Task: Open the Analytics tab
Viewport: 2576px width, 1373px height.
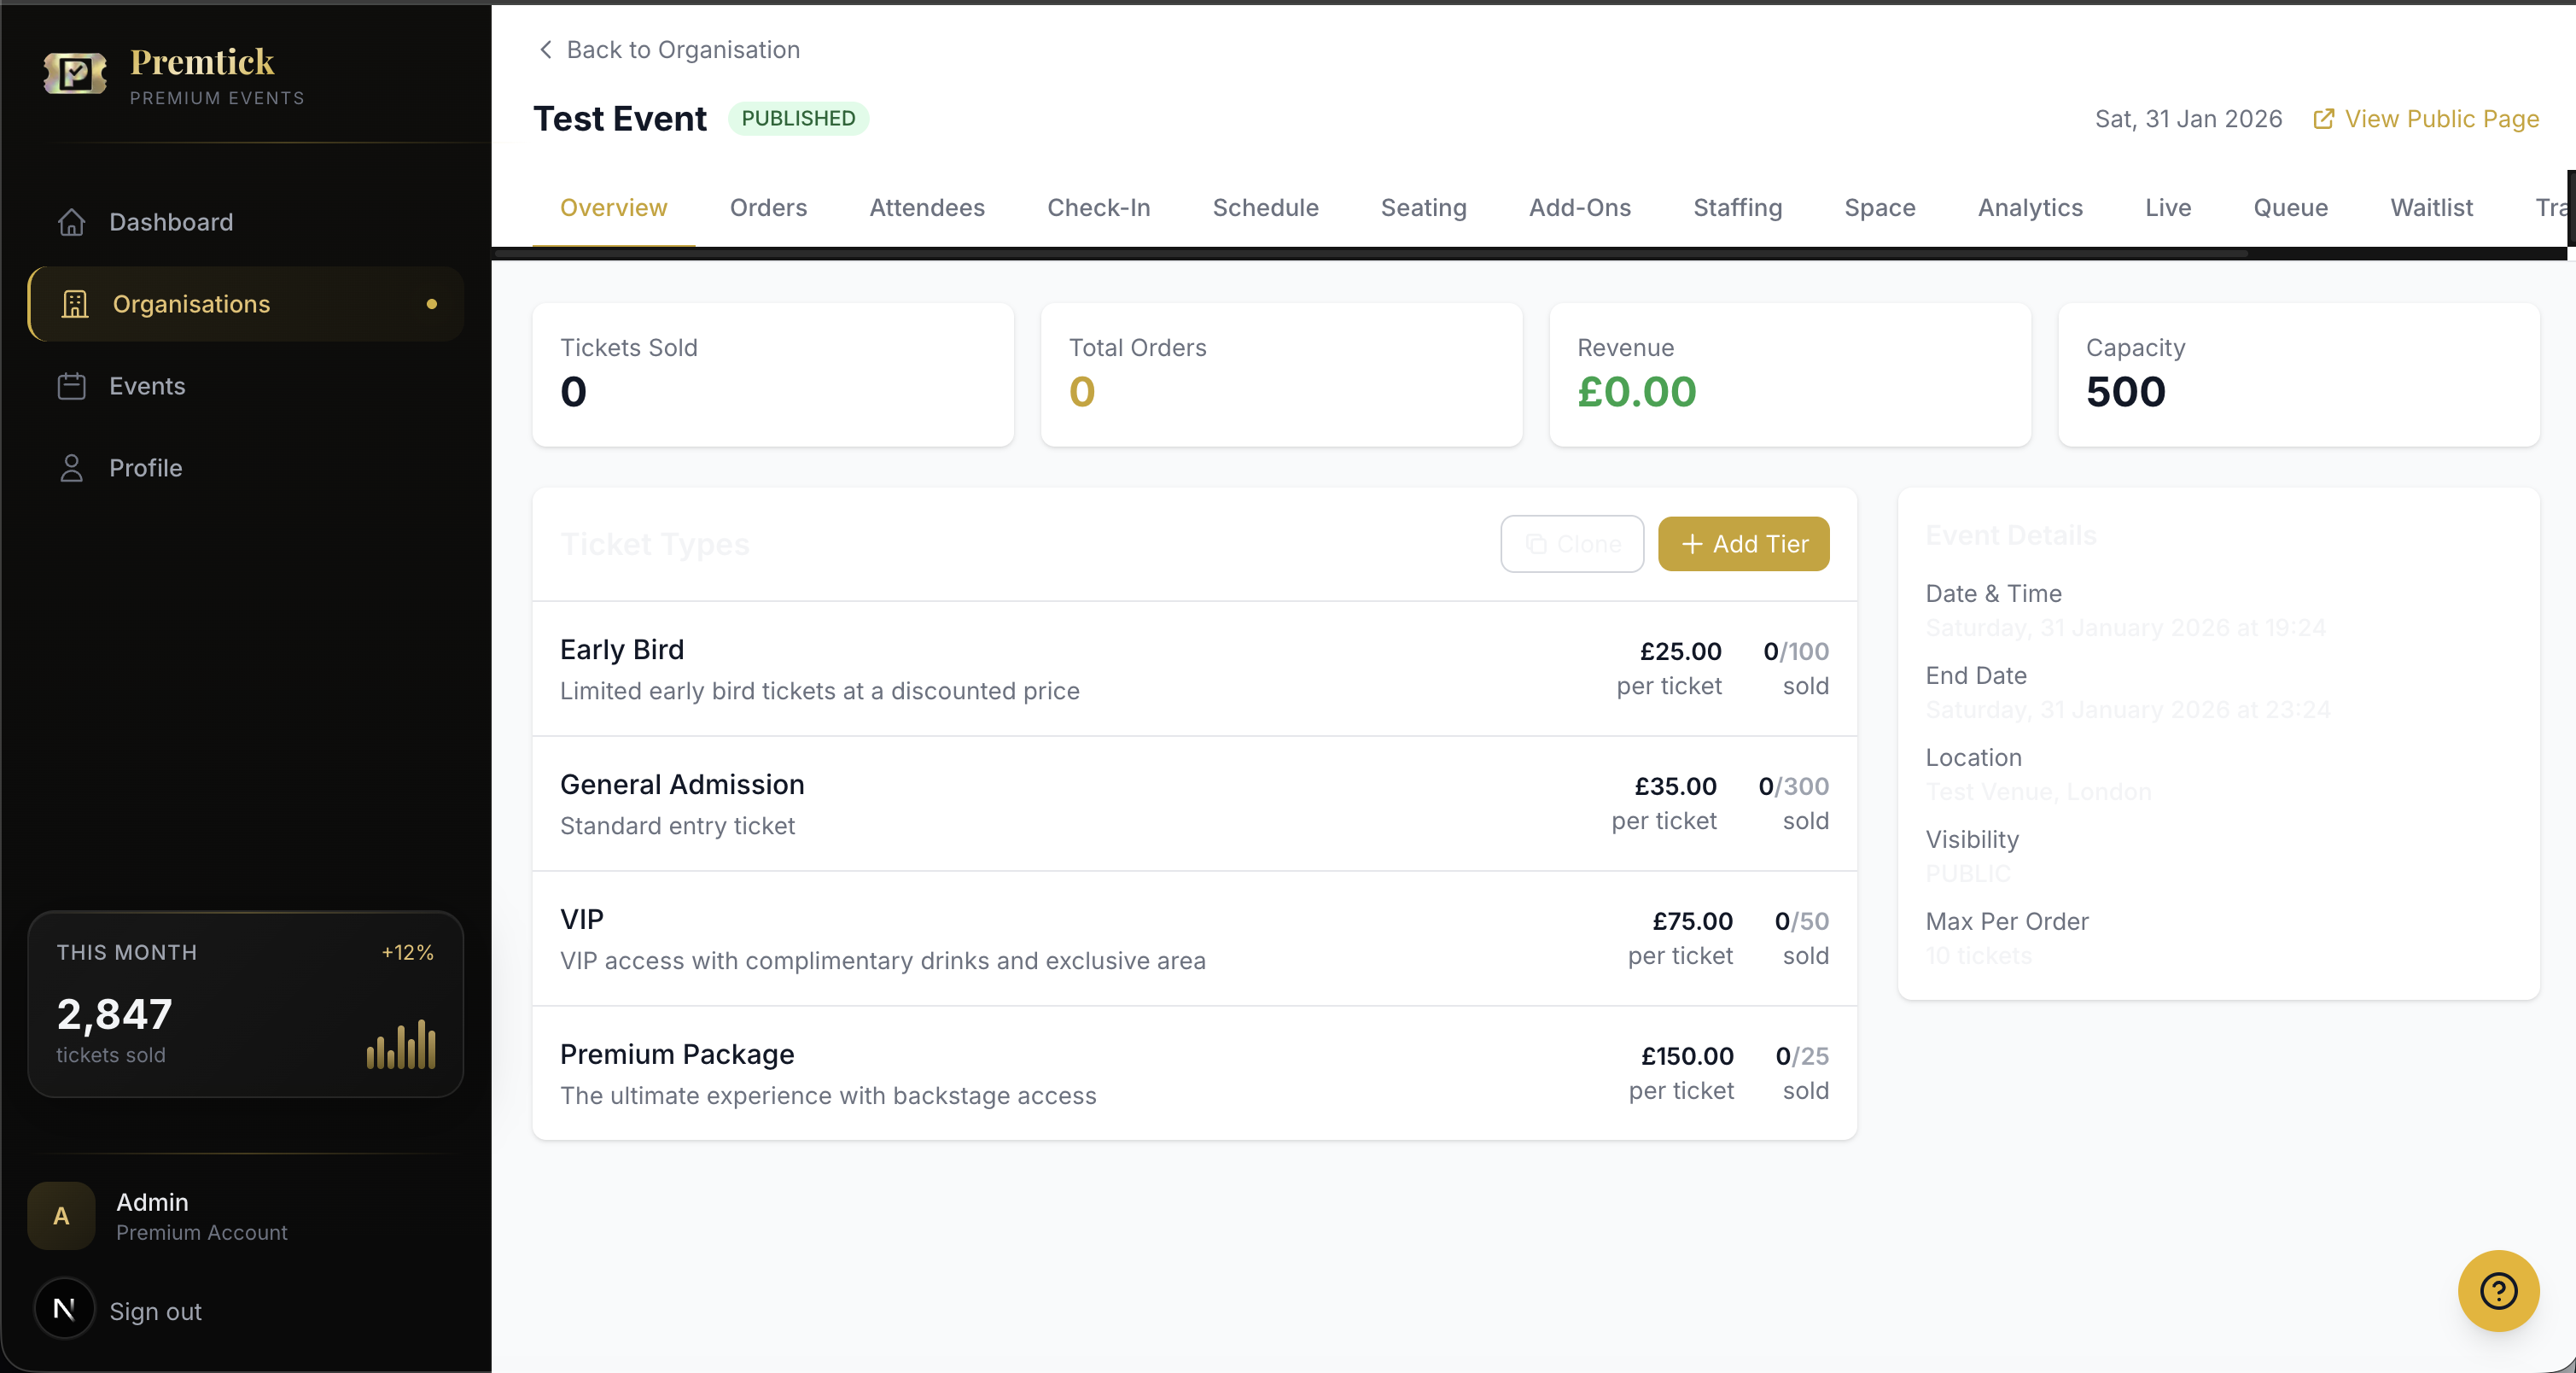Action: pyautogui.click(x=2029, y=208)
